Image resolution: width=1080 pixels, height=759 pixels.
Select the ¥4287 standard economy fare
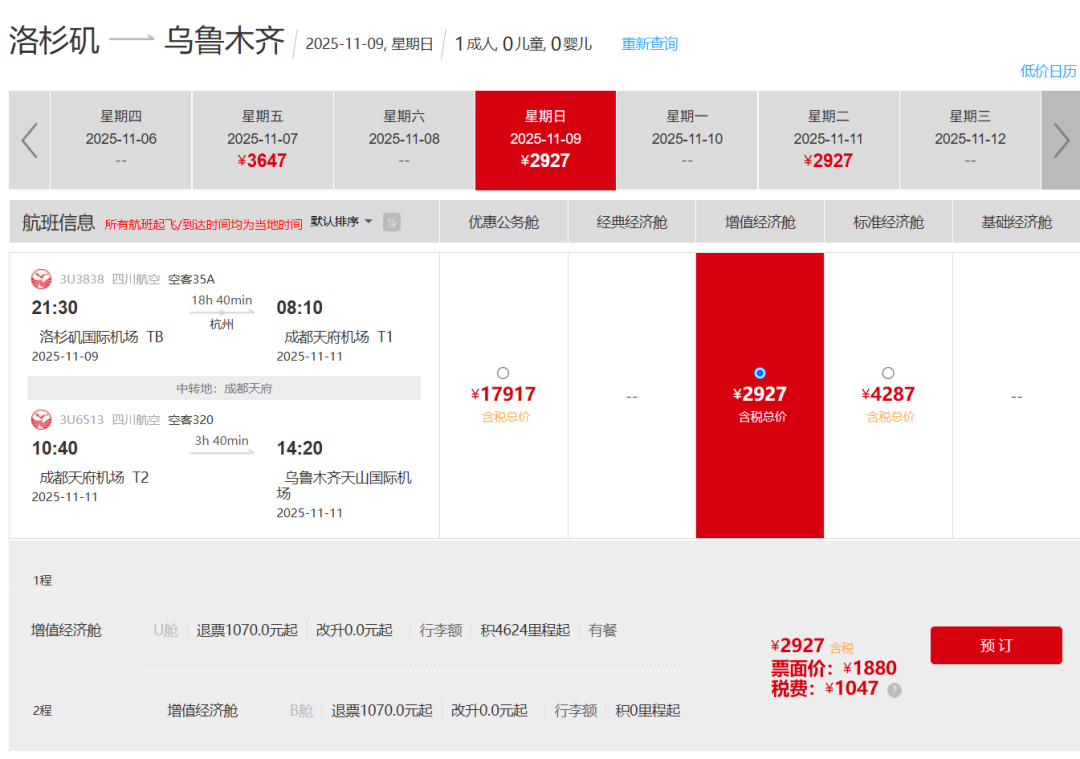pos(888,373)
